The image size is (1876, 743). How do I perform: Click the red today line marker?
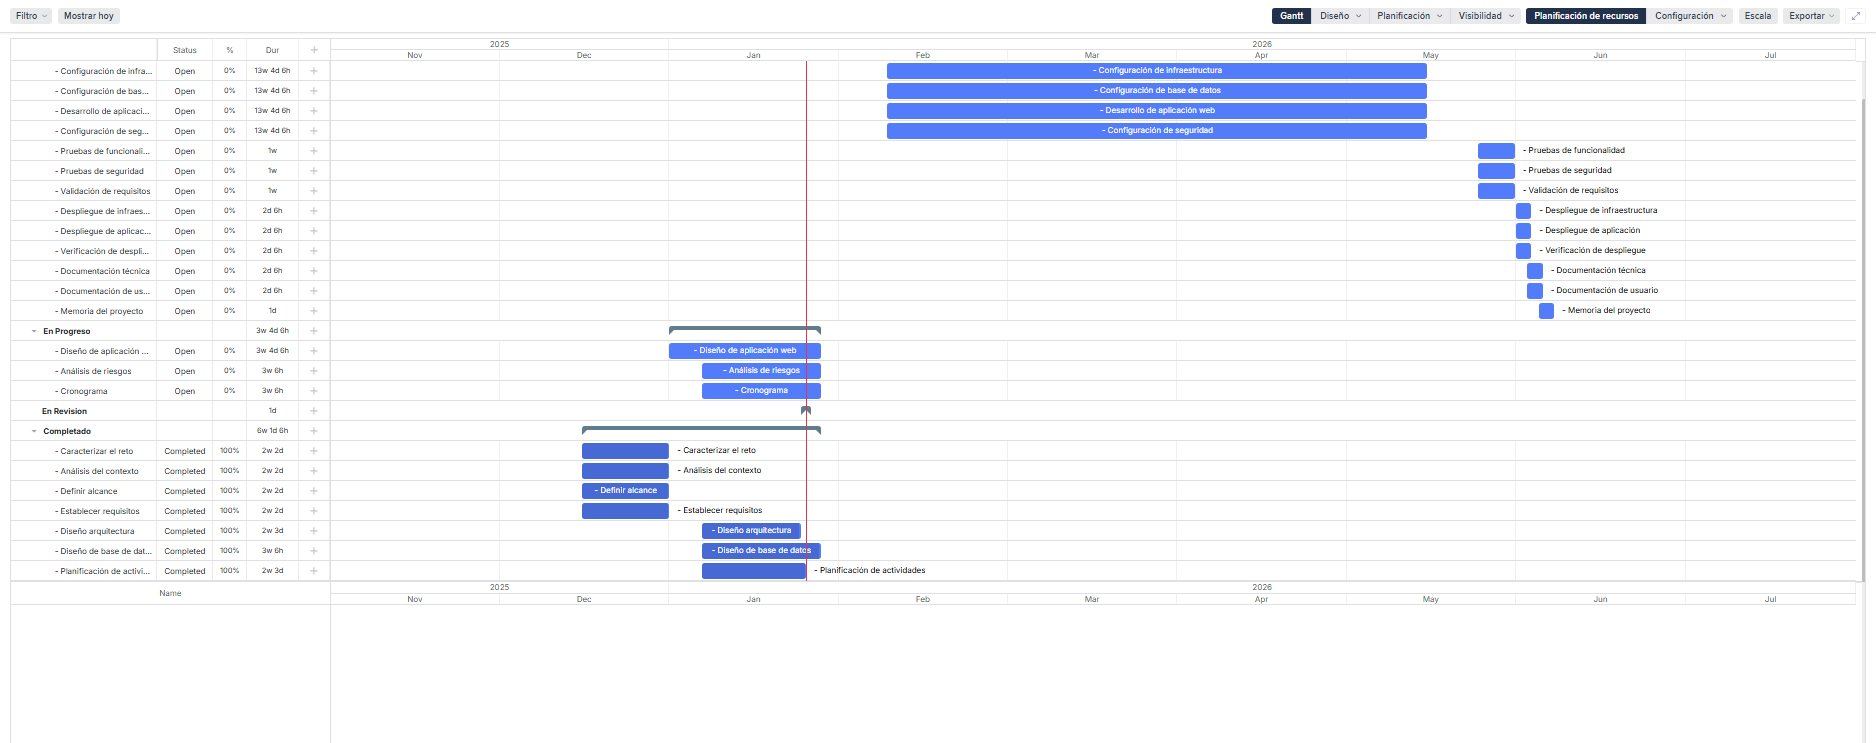pyautogui.click(x=806, y=320)
